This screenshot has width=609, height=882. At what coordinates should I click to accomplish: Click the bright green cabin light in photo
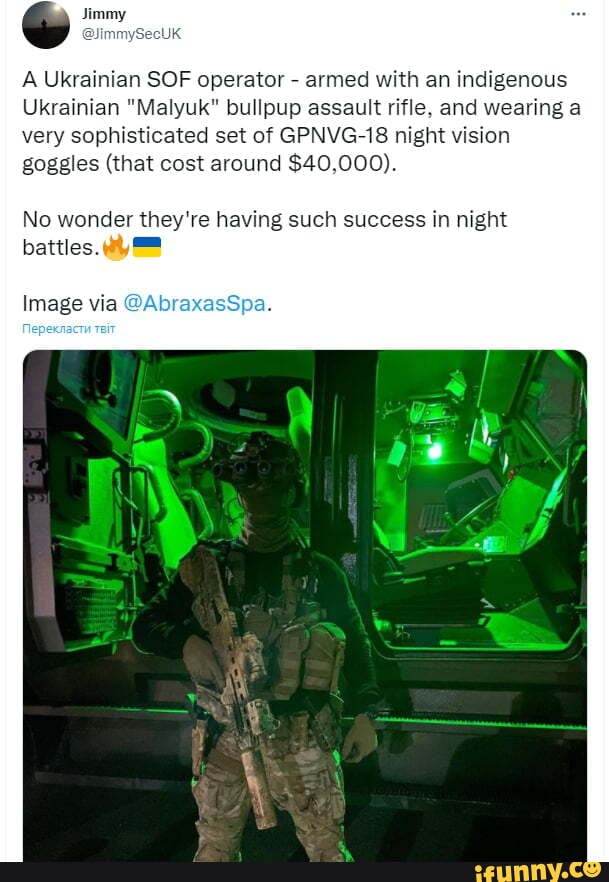click(x=435, y=450)
